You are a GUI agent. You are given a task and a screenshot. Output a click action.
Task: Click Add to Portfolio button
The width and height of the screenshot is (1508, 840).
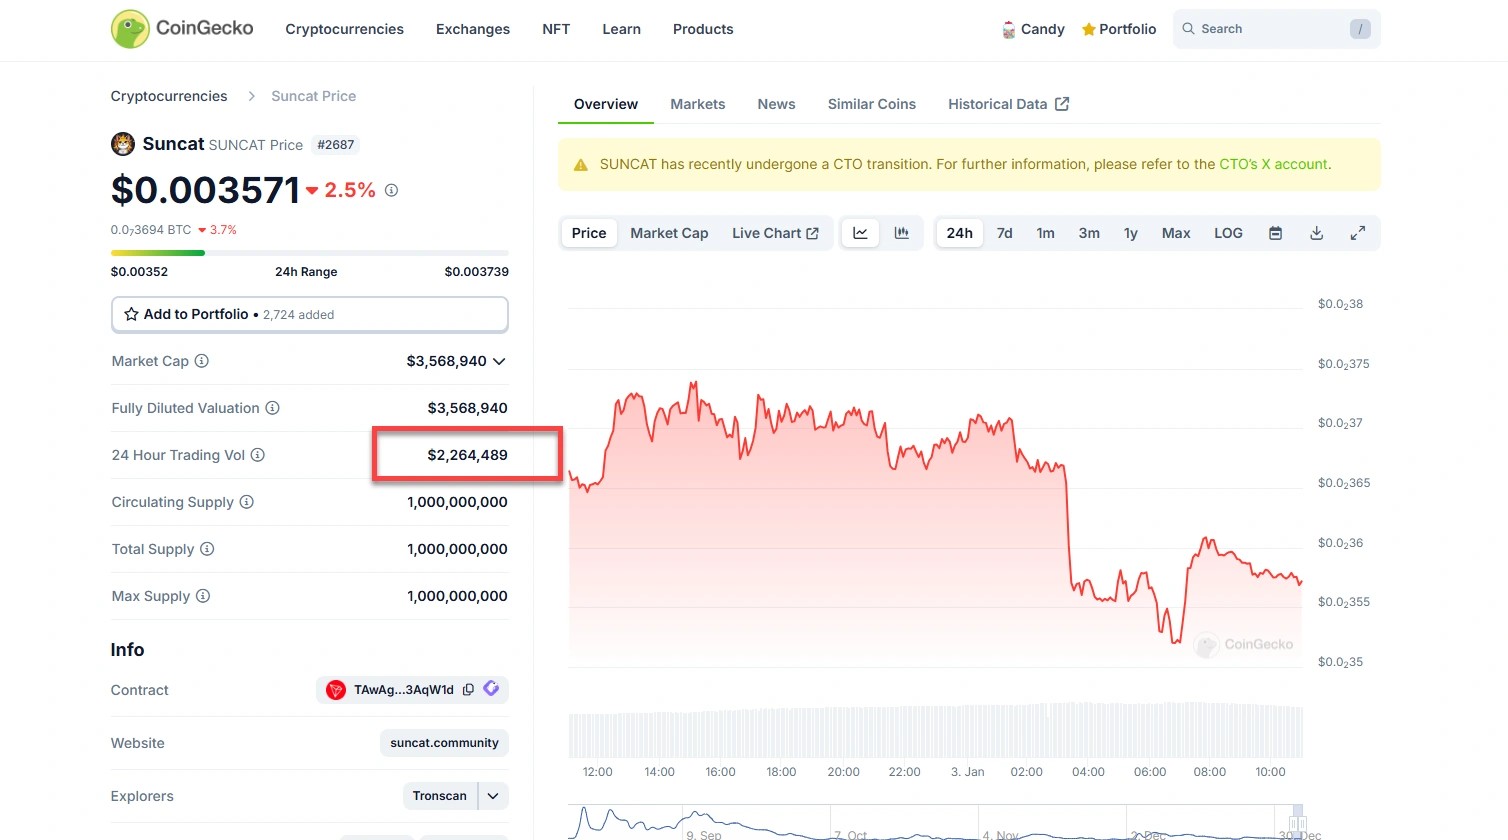tap(309, 314)
